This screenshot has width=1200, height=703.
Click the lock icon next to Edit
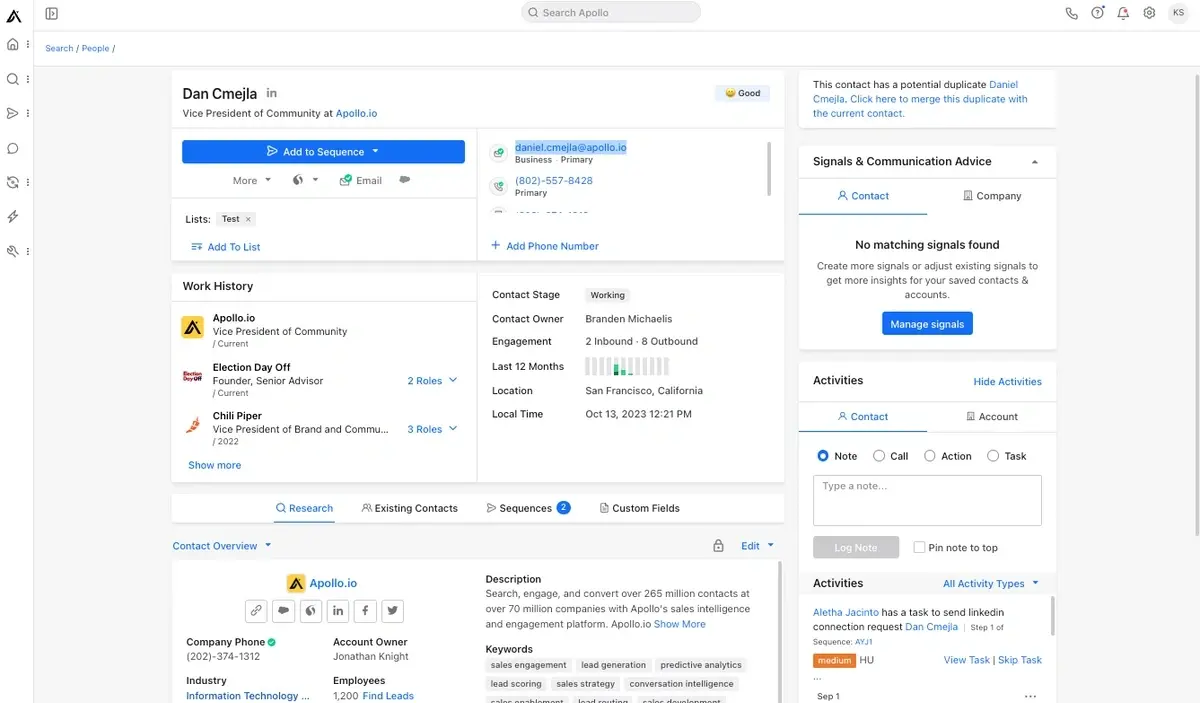click(x=718, y=546)
